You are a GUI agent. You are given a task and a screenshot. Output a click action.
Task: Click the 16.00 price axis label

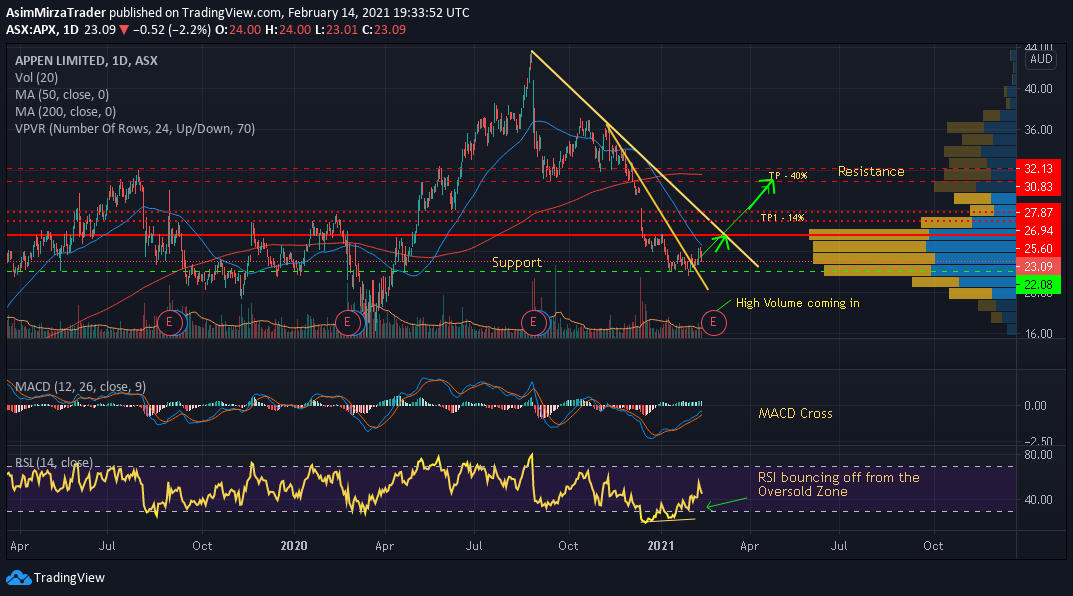[x=1038, y=333]
